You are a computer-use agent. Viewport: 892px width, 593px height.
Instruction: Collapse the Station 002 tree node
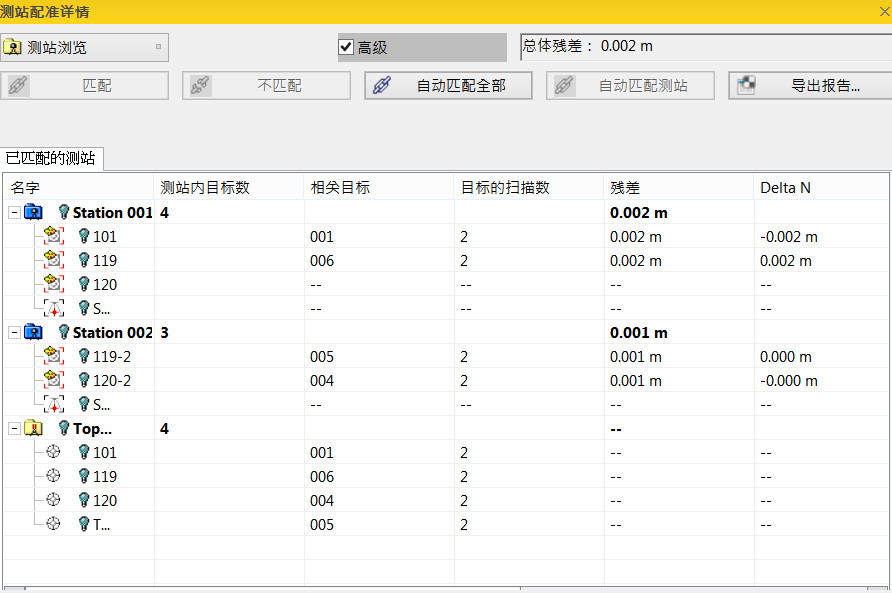pos(13,332)
